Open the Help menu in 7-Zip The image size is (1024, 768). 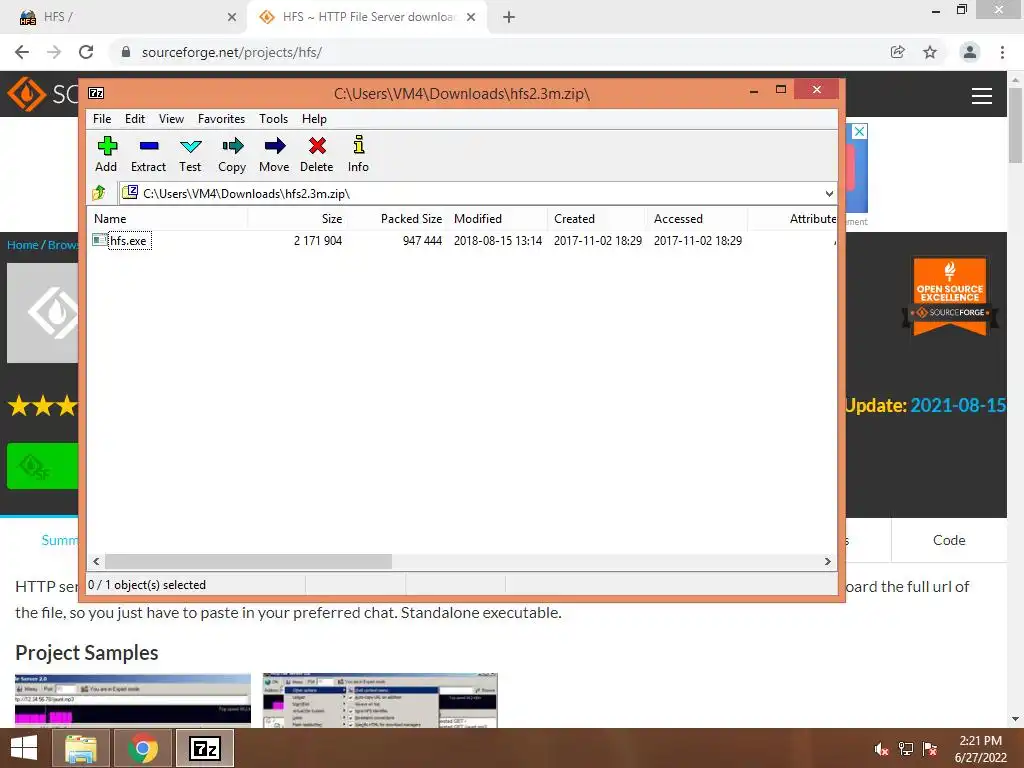pos(314,119)
